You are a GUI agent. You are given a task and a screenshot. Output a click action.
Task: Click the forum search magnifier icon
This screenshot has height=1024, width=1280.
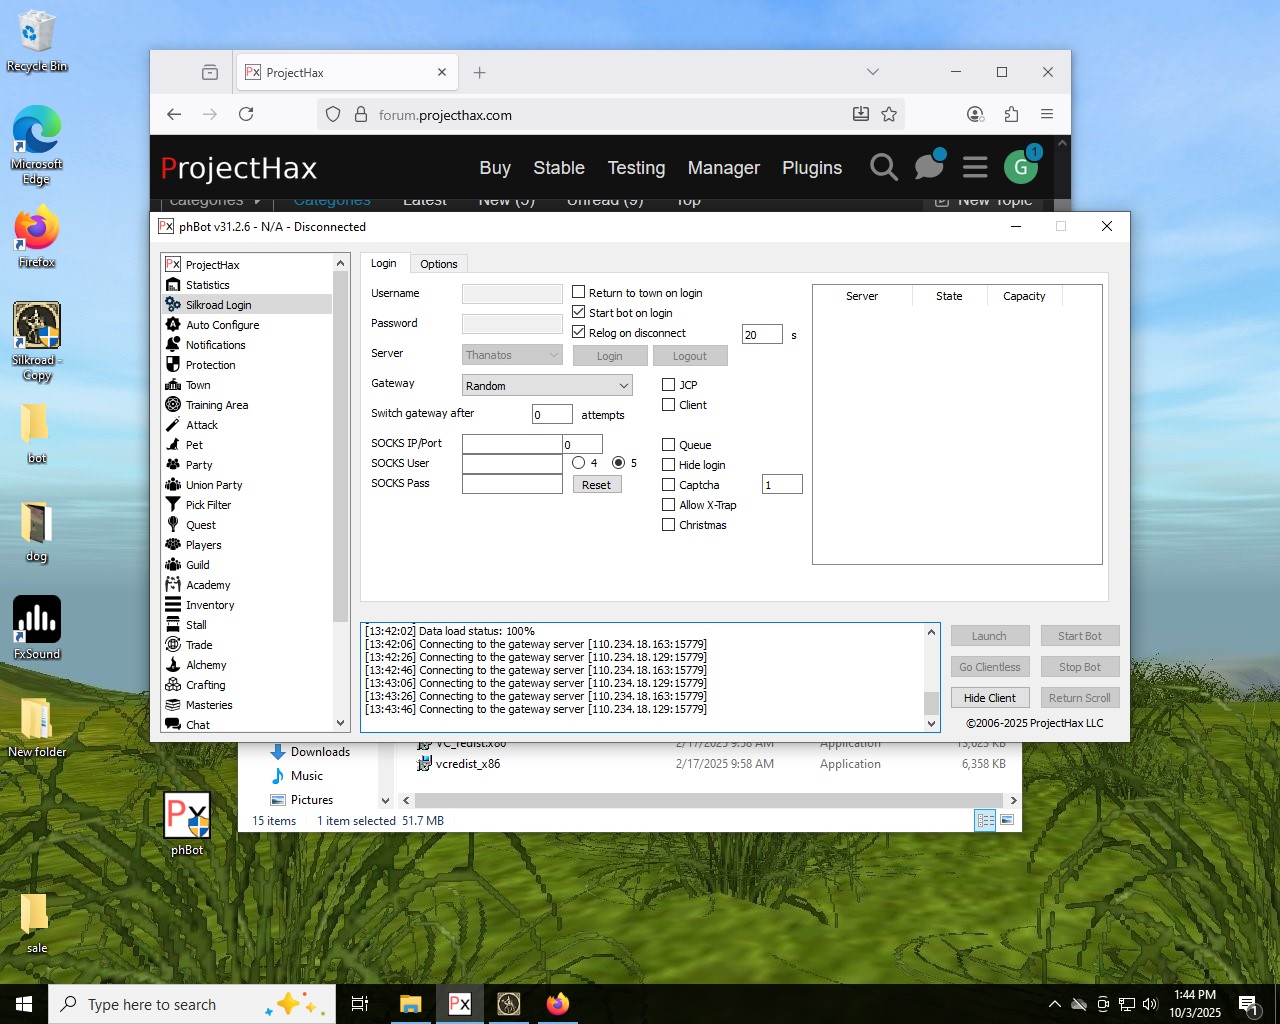[883, 167]
